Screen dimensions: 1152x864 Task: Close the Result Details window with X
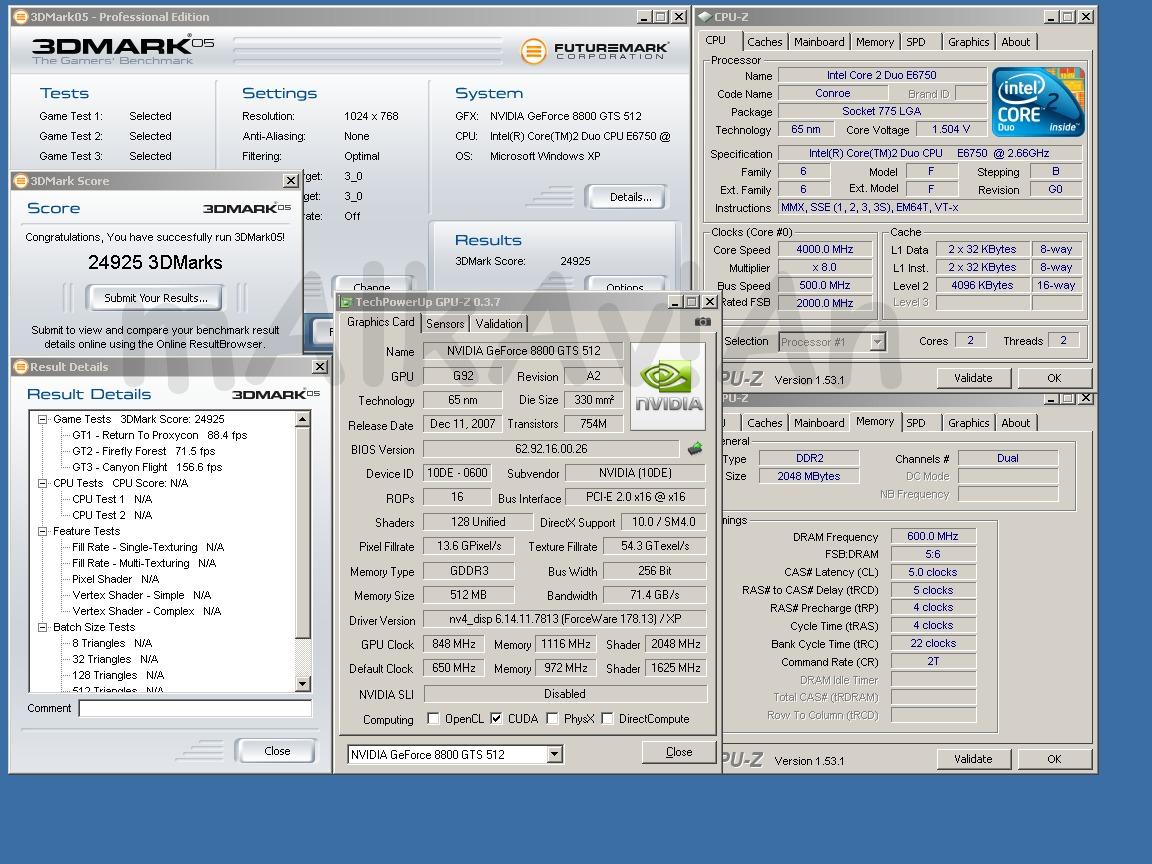(320, 367)
